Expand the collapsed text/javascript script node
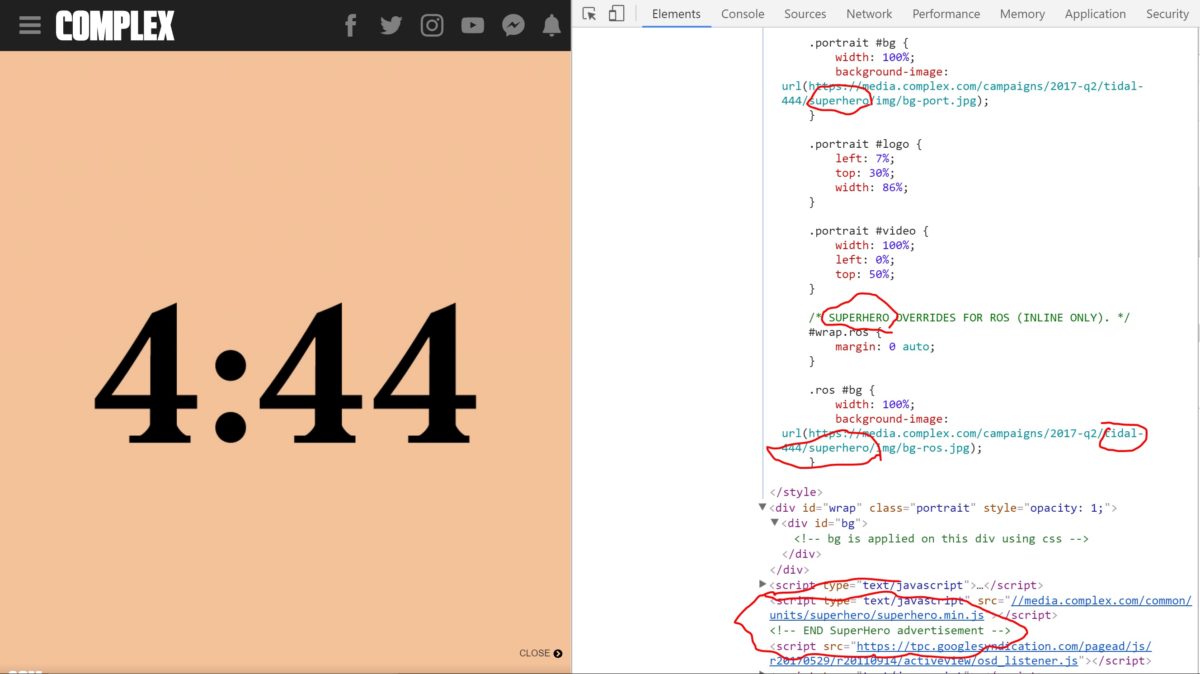Image resolution: width=1200 pixels, height=674 pixels. point(763,585)
